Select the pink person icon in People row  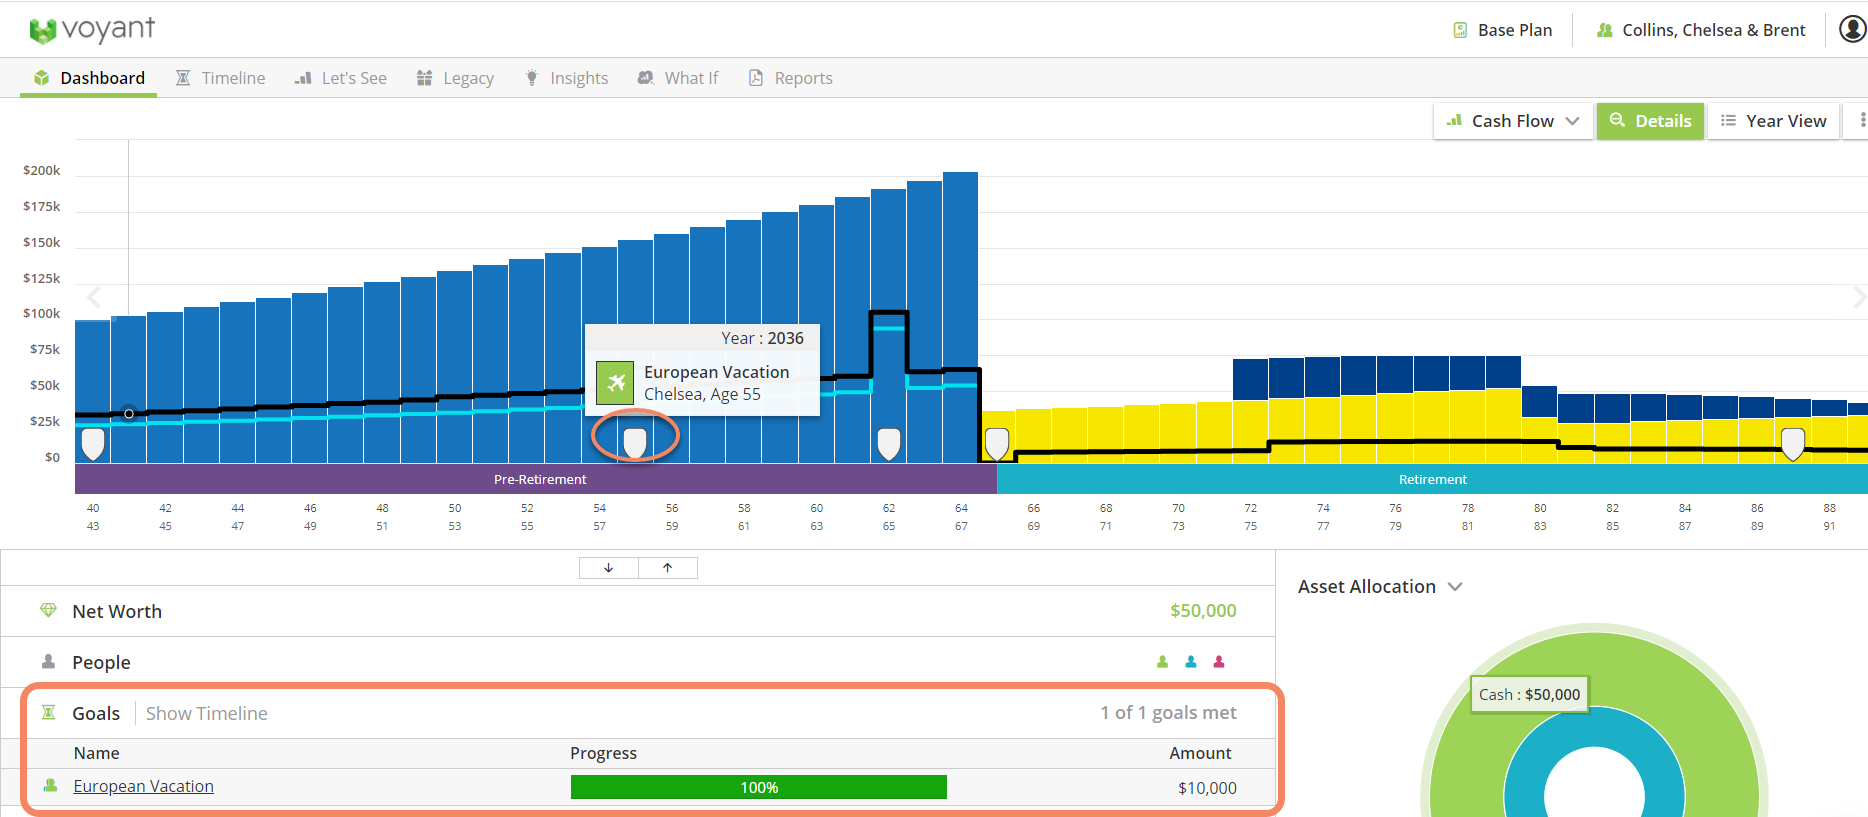pos(1219,662)
